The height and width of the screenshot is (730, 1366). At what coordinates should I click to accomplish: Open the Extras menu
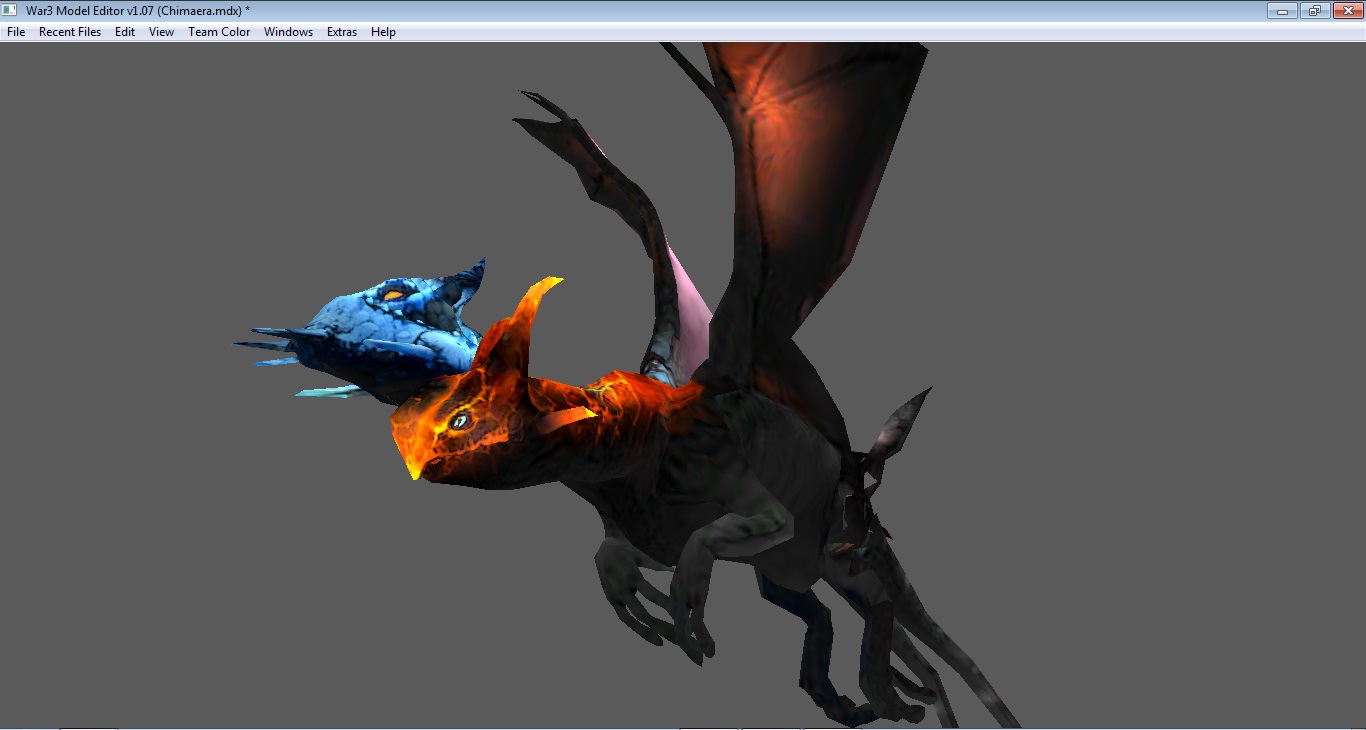point(342,32)
